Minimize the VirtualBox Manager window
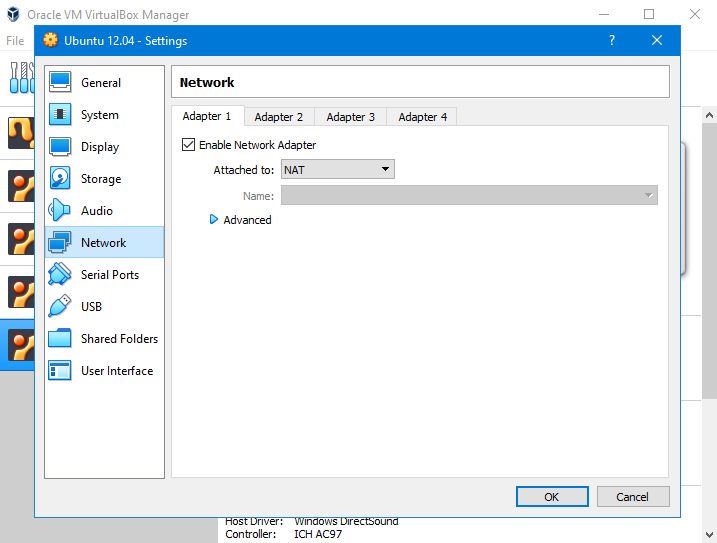 (x=604, y=14)
